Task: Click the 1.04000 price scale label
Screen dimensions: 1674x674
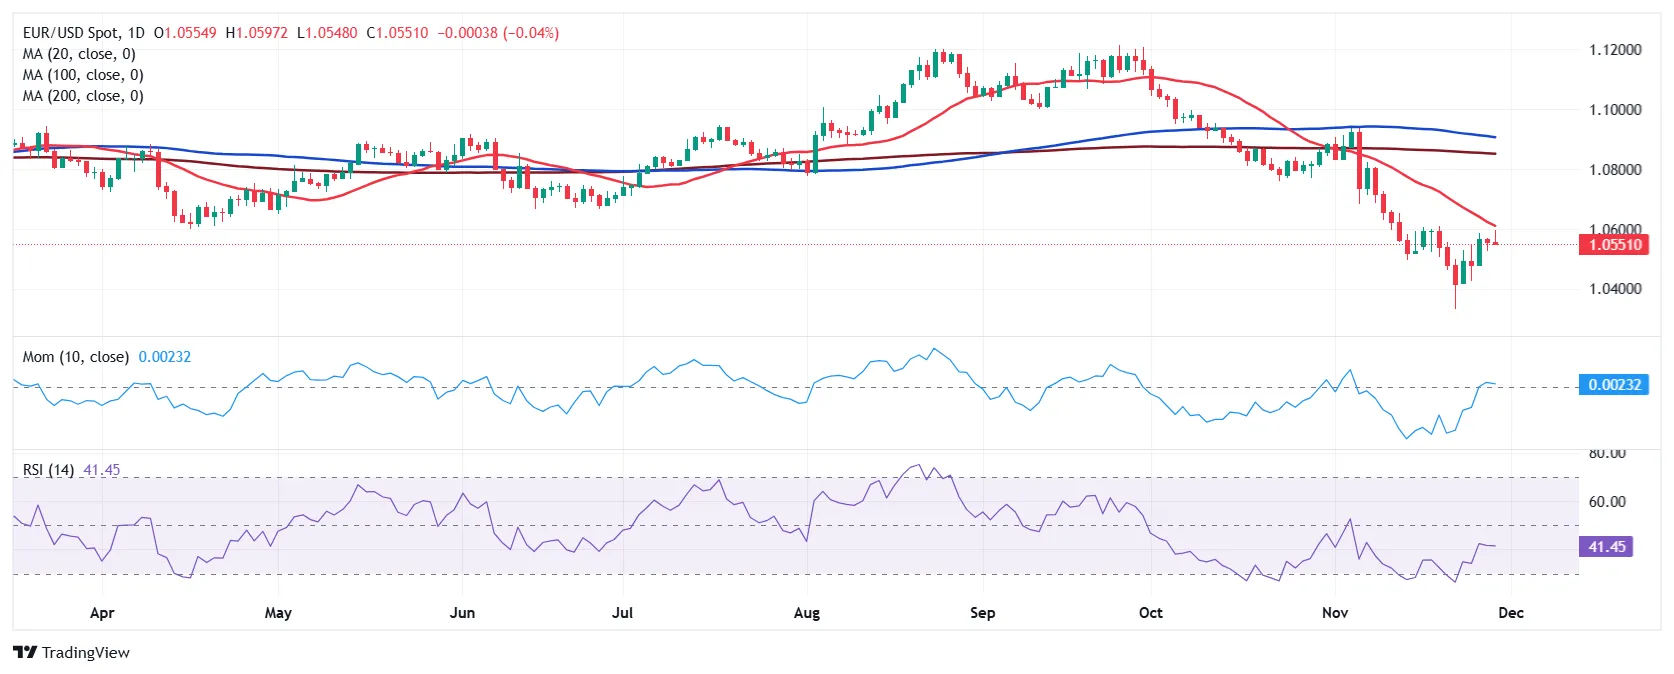Action: [1615, 289]
